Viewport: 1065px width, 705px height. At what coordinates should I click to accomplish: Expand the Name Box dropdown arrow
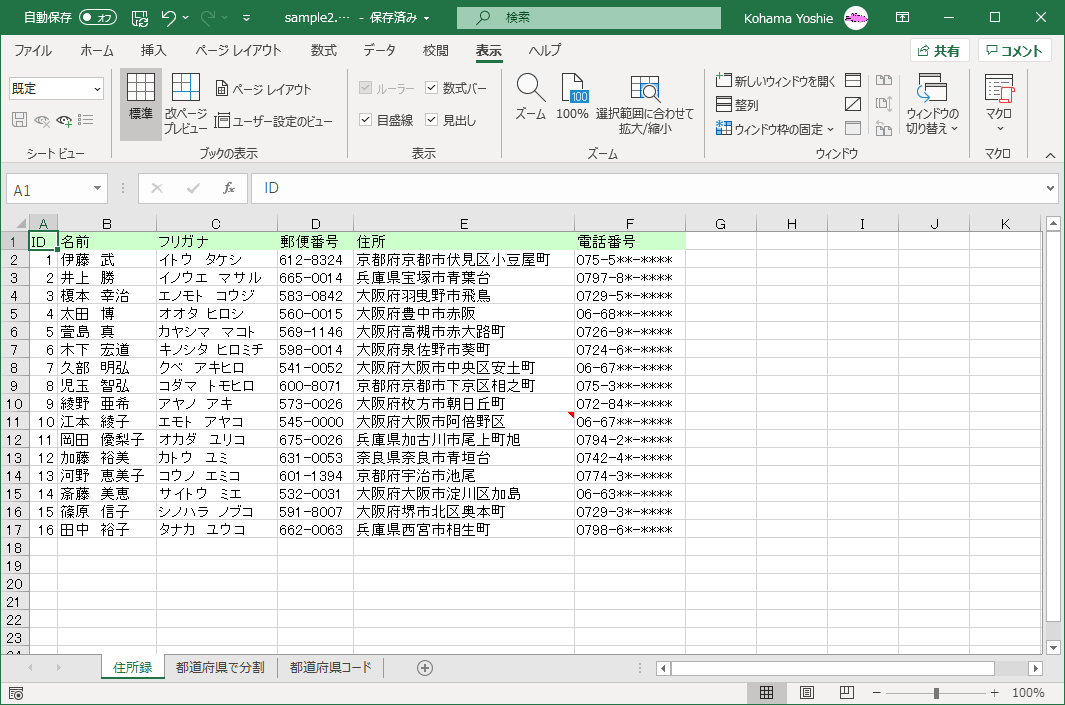[x=97, y=188]
